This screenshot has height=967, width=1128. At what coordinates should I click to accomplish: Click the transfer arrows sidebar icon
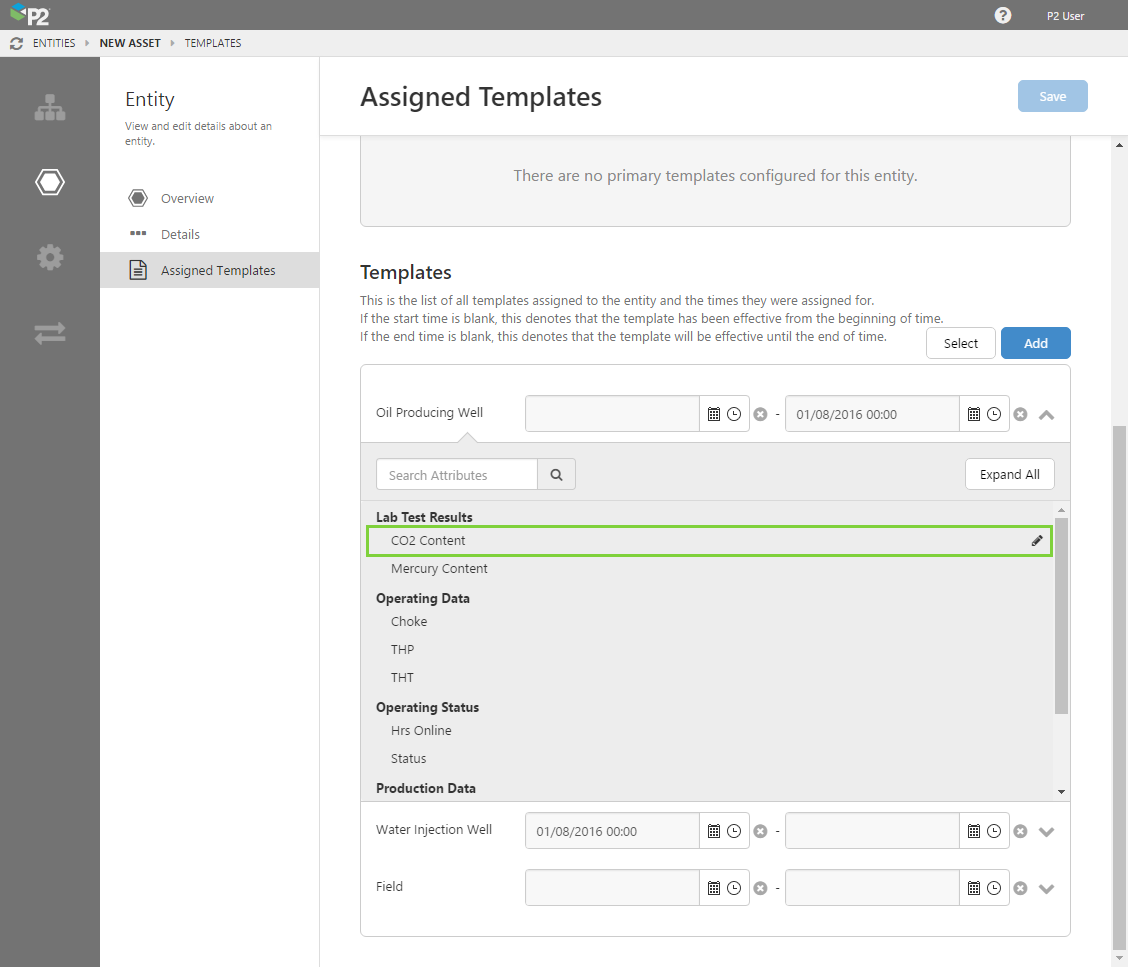(x=50, y=333)
